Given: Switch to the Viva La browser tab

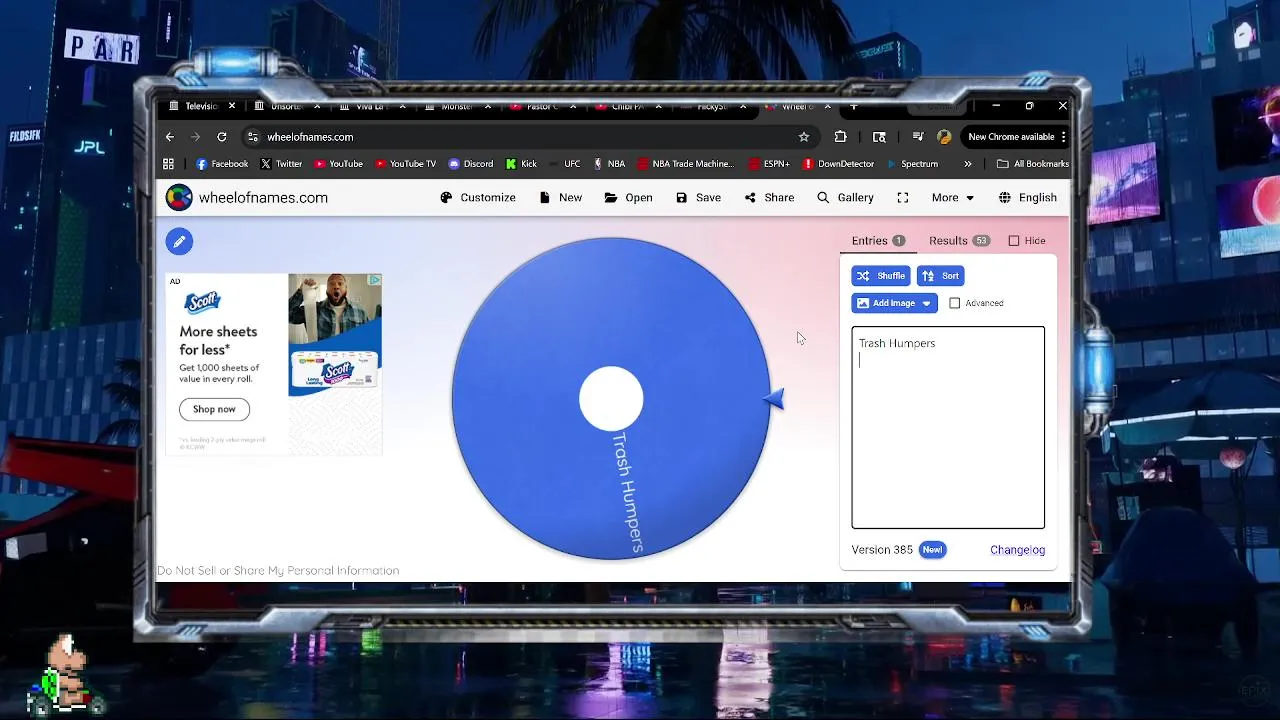Looking at the screenshot, I should pos(372,106).
